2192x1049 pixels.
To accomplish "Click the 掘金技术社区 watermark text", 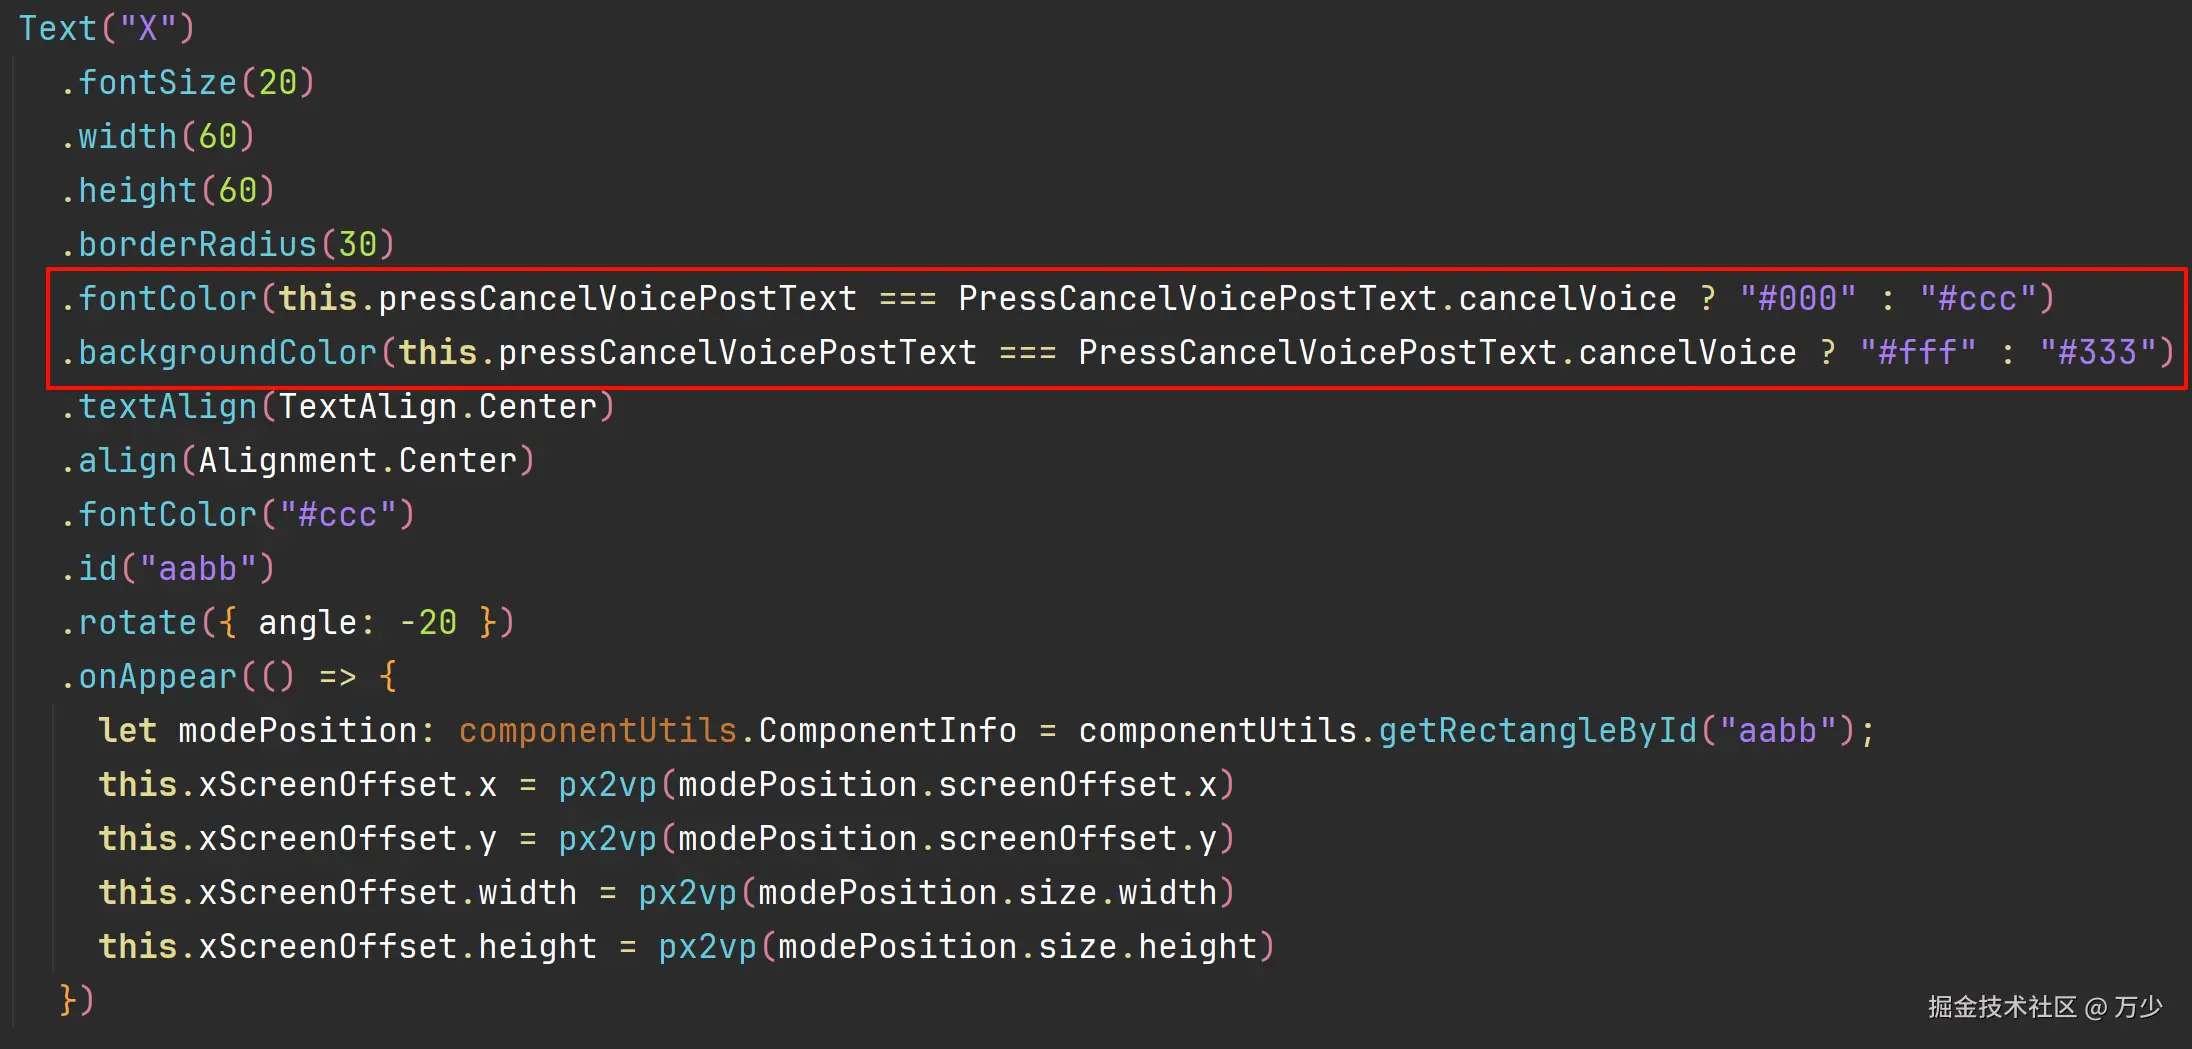I will click(x=2002, y=1006).
